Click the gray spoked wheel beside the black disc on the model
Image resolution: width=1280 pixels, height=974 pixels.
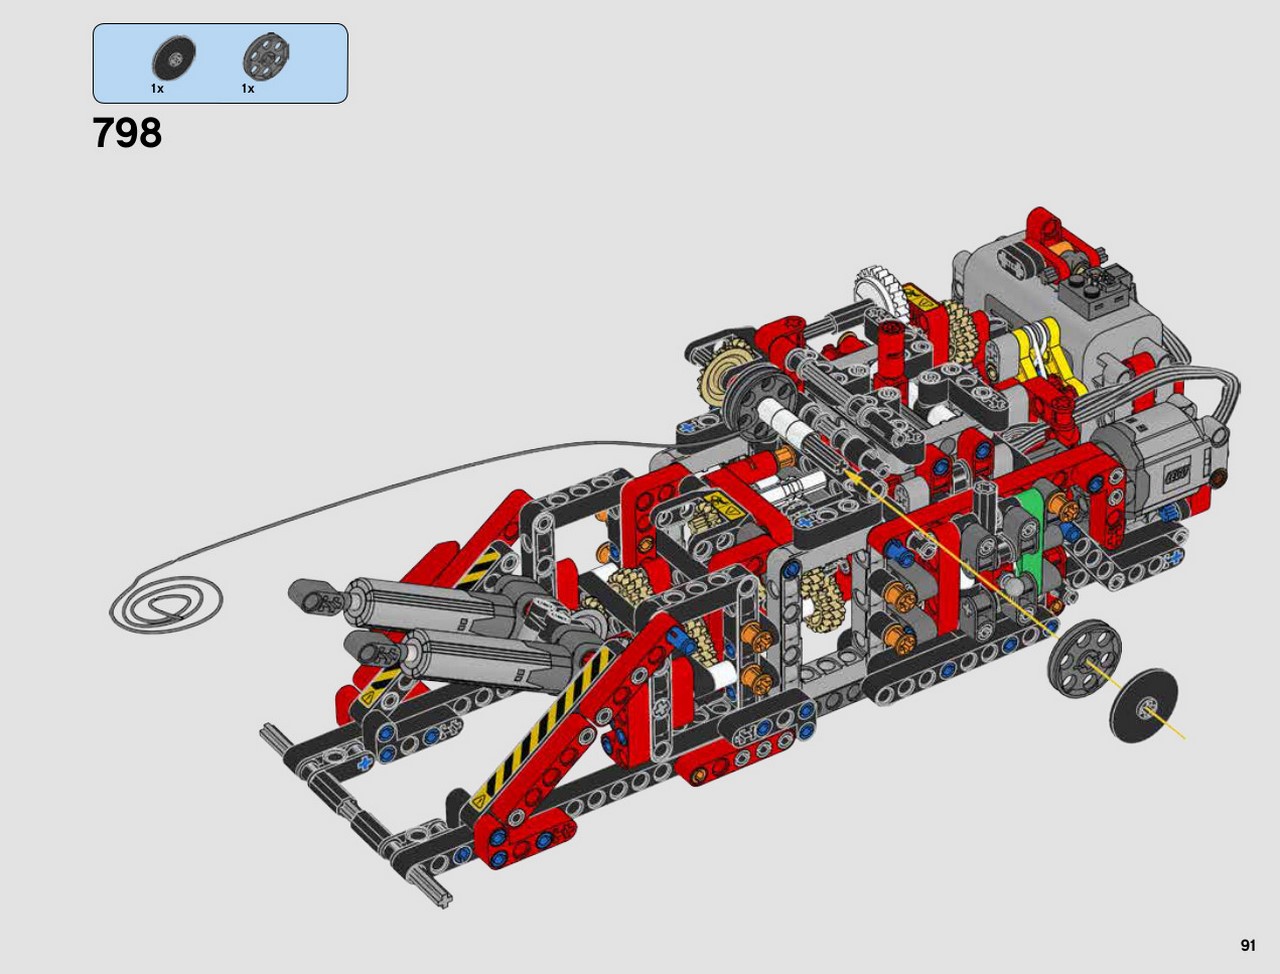(x=1086, y=659)
